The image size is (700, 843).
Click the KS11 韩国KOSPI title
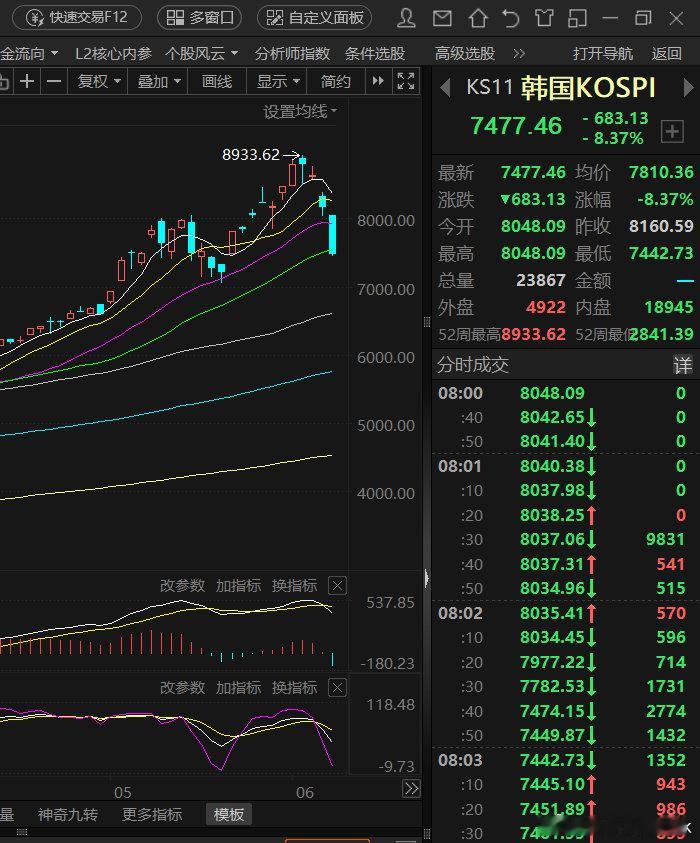[561, 87]
